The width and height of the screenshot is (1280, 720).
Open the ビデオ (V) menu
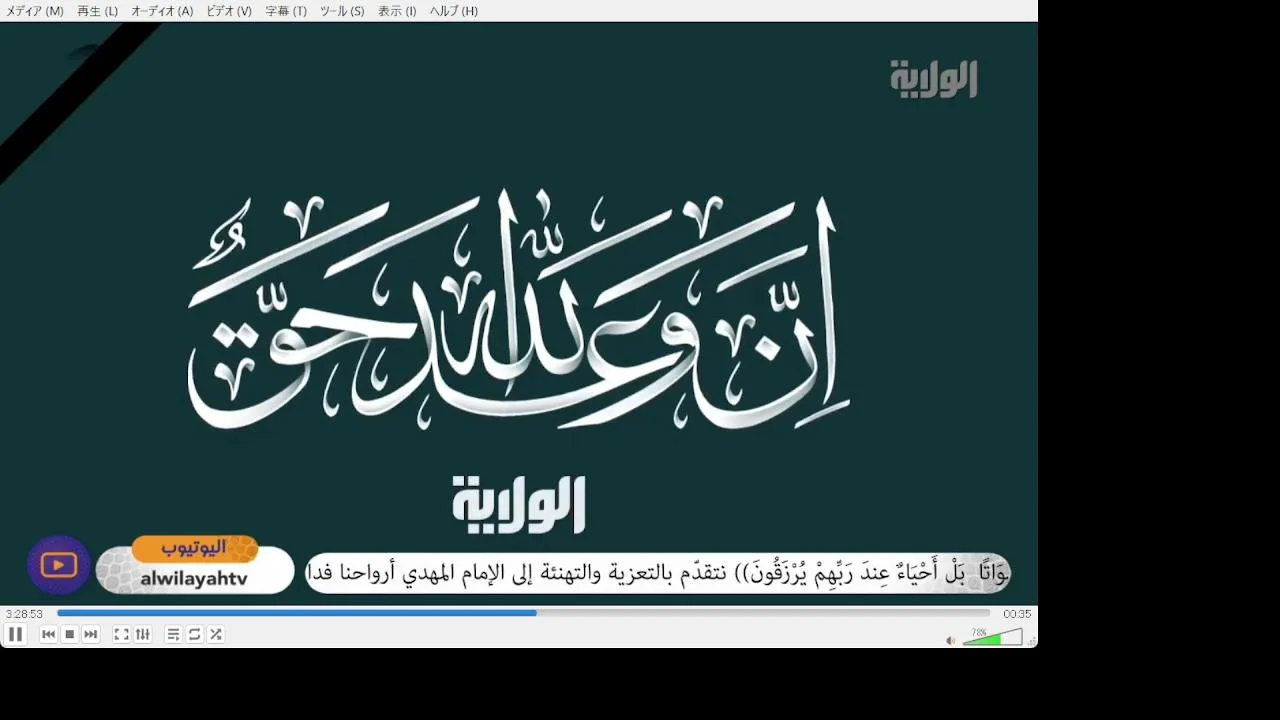tap(229, 11)
